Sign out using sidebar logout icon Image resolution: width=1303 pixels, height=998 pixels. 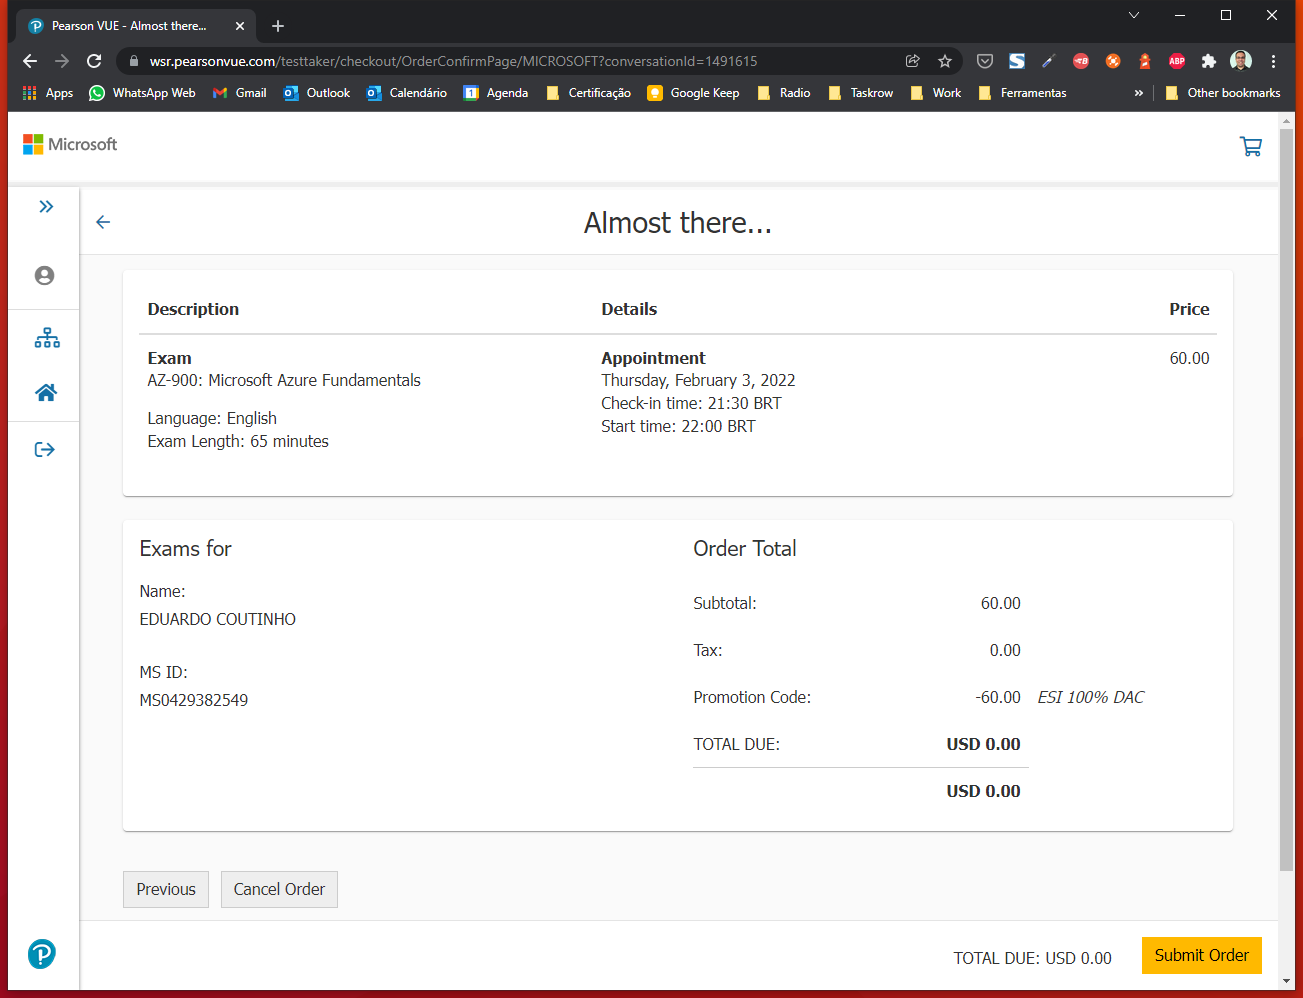pyautogui.click(x=44, y=449)
